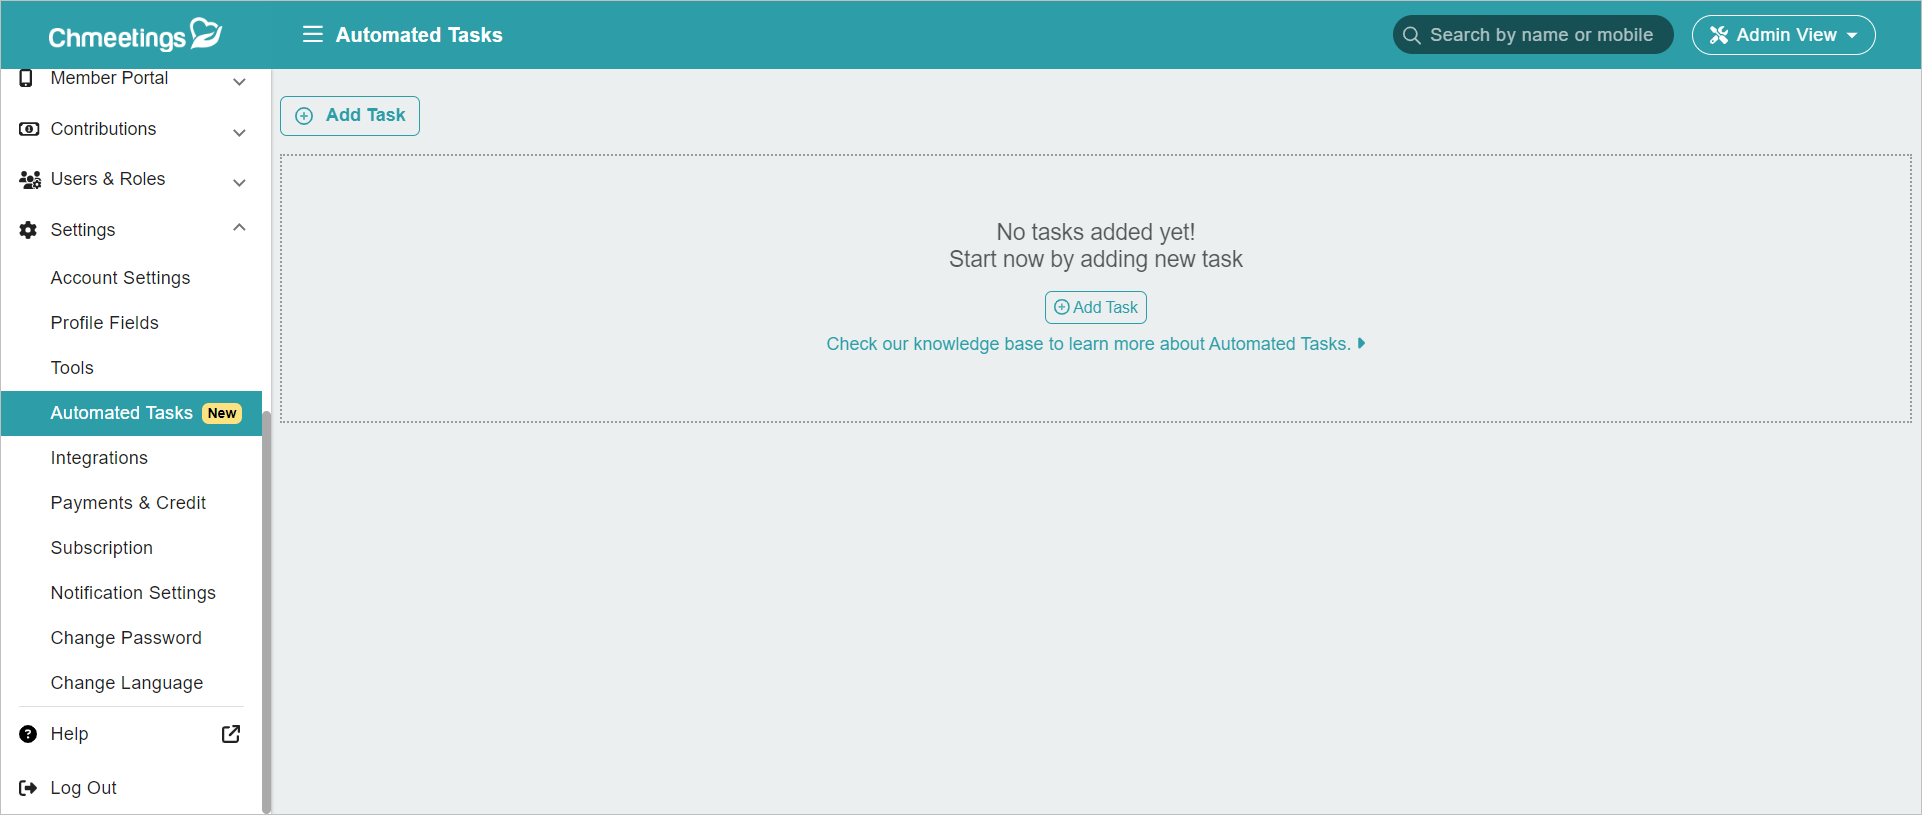Viewport: 1922px width, 815px height.
Task: Focus the Search by name or mobile field
Action: click(1532, 35)
